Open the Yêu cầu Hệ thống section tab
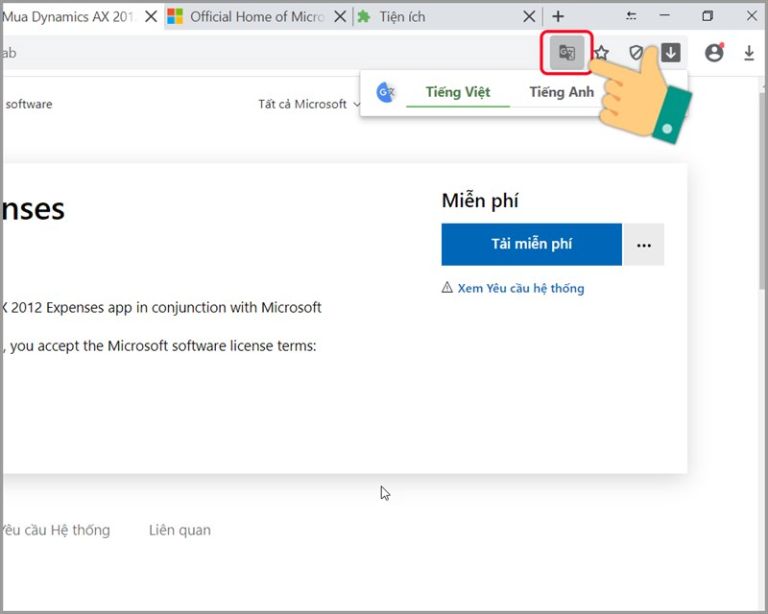 (55, 530)
